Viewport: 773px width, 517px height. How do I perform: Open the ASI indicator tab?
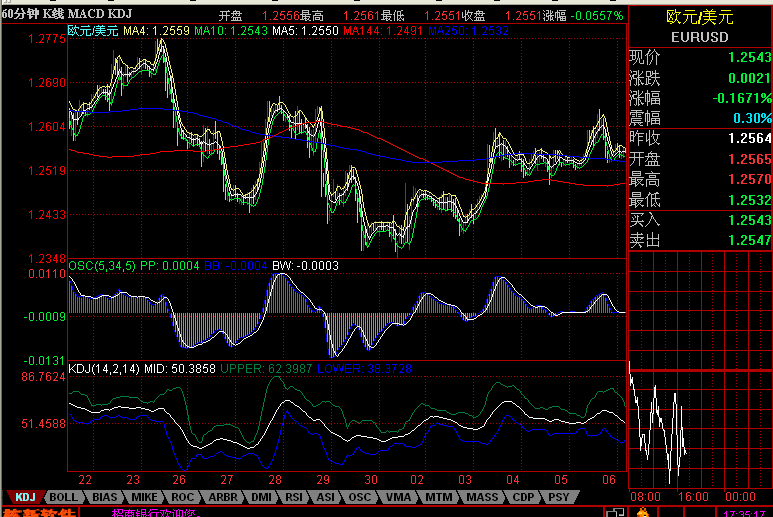click(x=325, y=497)
